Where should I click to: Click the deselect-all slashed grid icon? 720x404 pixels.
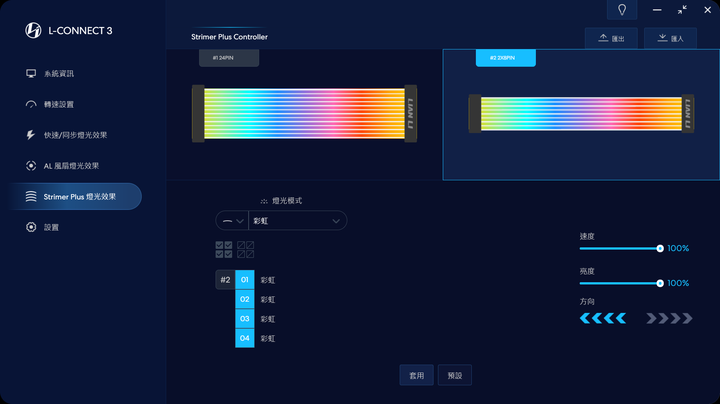[245, 249]
